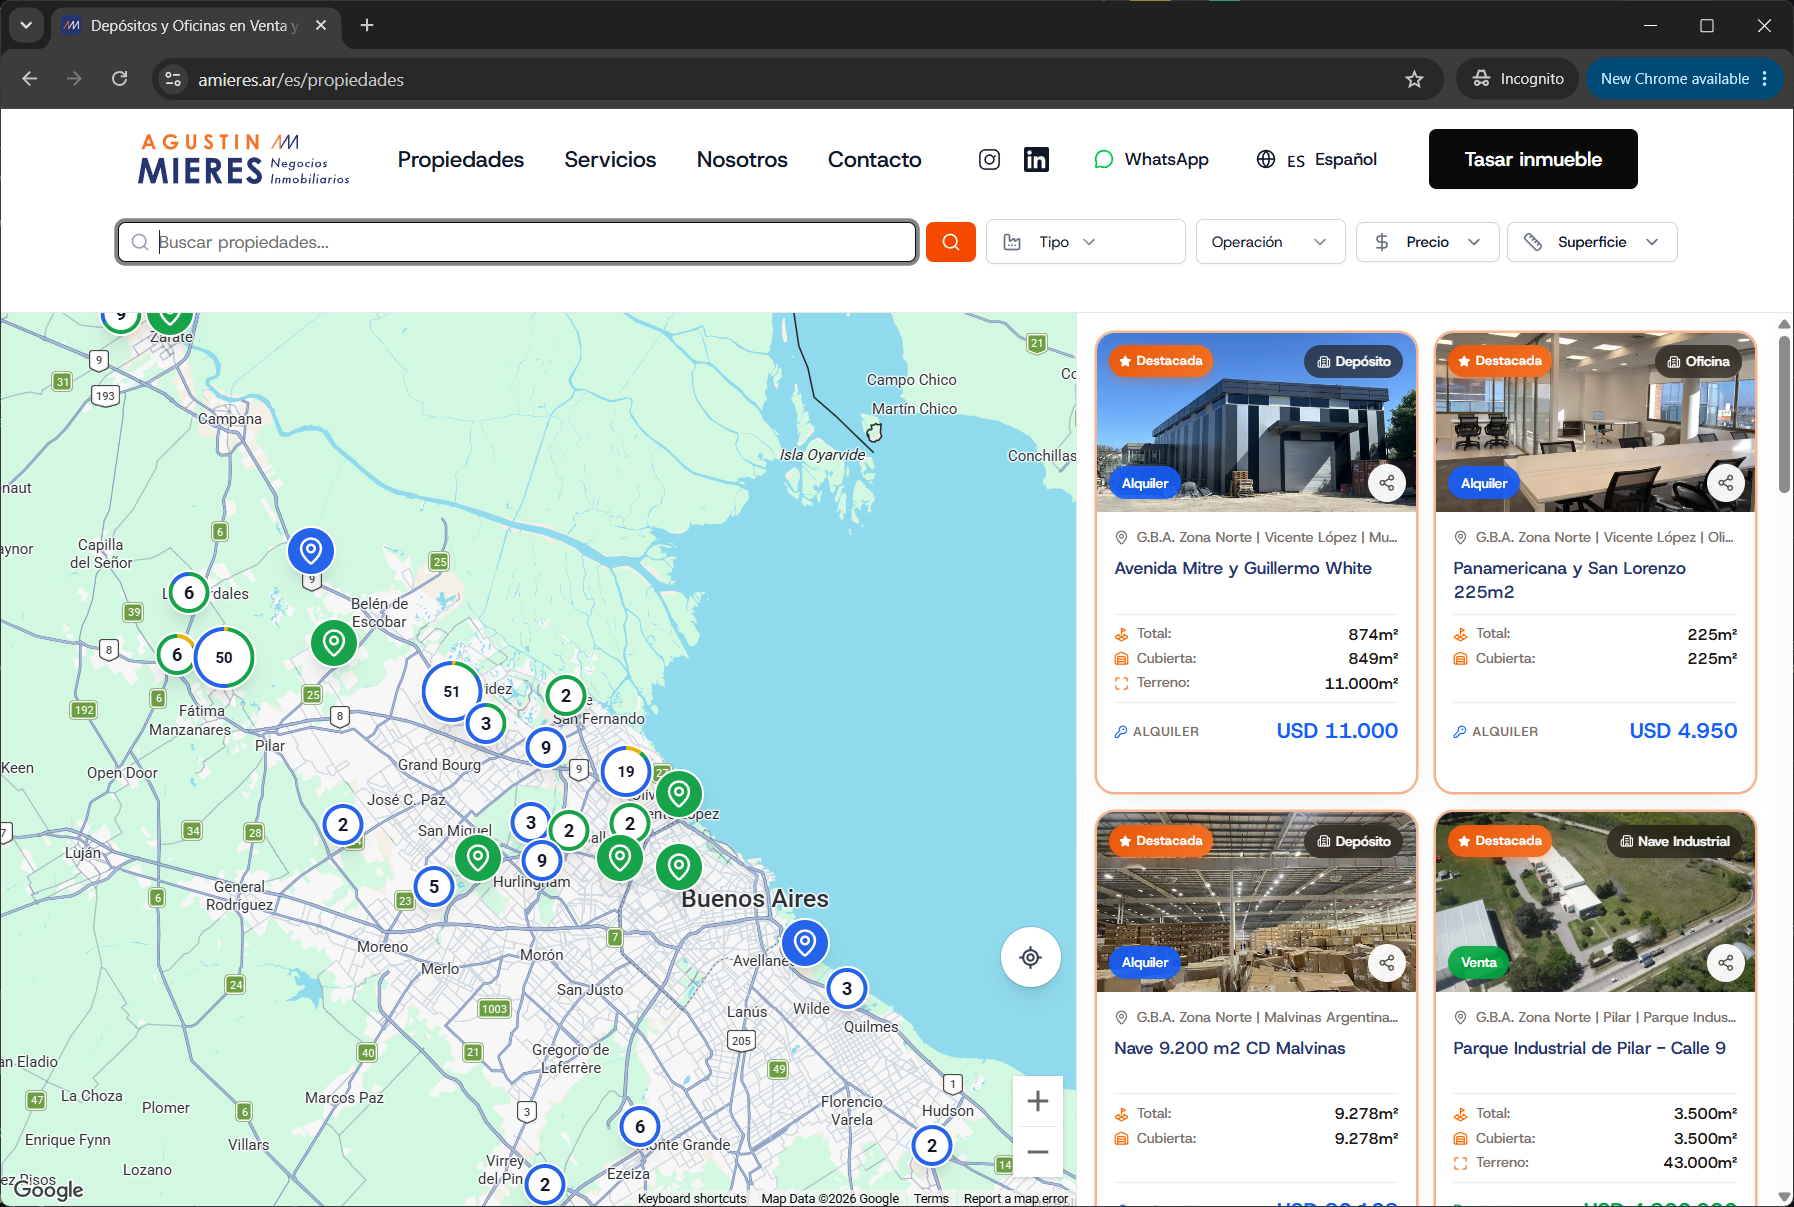Click the map locate-me target button
1794x1207 pixels.
click(x=1030, y=958)
